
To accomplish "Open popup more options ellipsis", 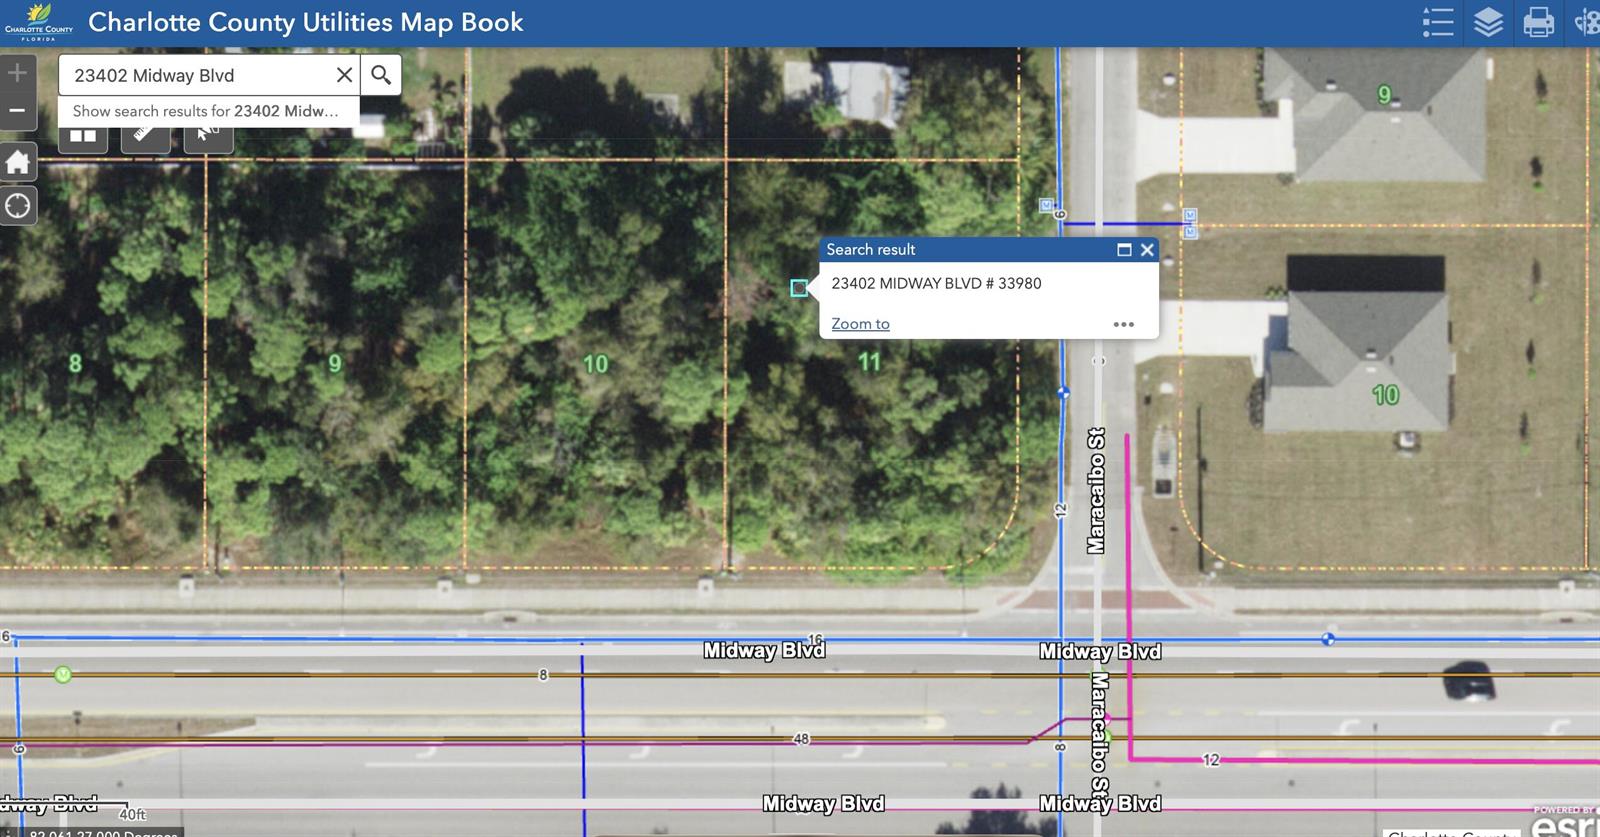I will (1123, 324).
